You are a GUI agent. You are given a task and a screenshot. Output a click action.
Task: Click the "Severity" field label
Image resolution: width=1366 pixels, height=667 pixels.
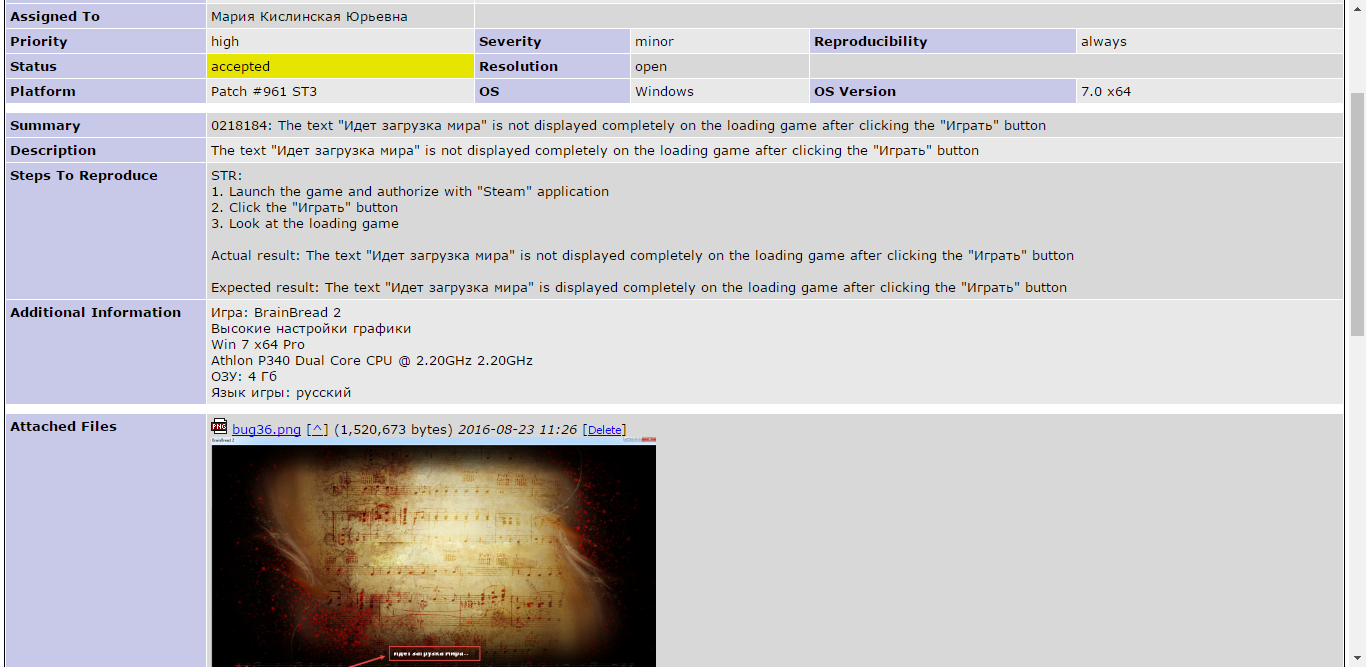click(x=510, y=42)
